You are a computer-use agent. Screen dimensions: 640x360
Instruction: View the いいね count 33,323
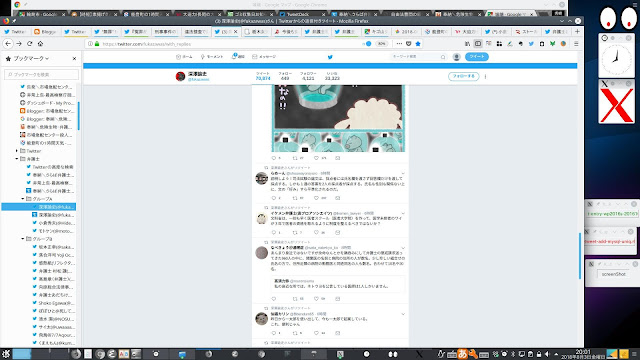click(332, 76)
